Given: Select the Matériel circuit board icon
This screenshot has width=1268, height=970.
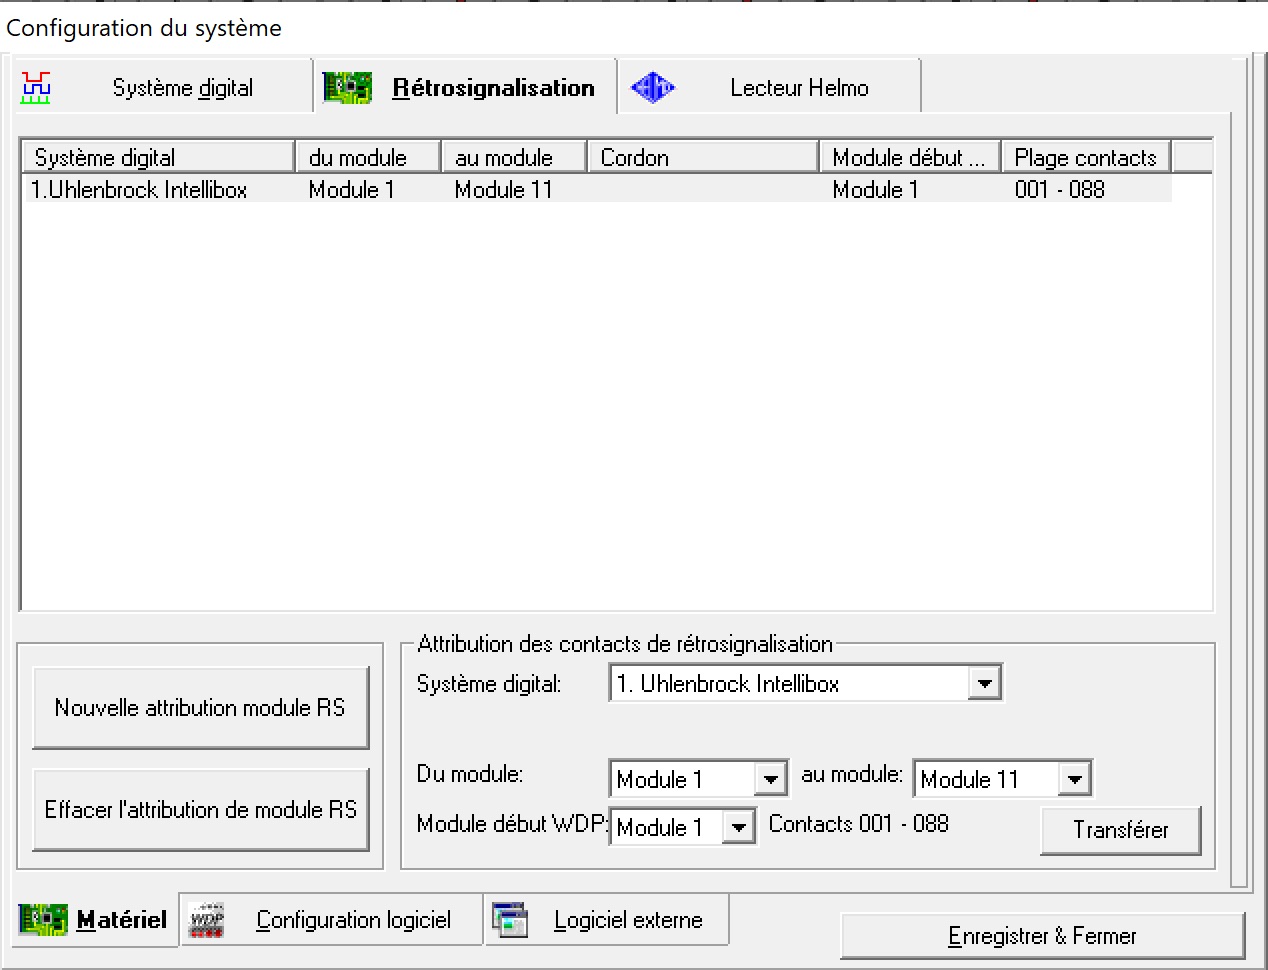Looking at the screenshot, I should click(43, 920).
